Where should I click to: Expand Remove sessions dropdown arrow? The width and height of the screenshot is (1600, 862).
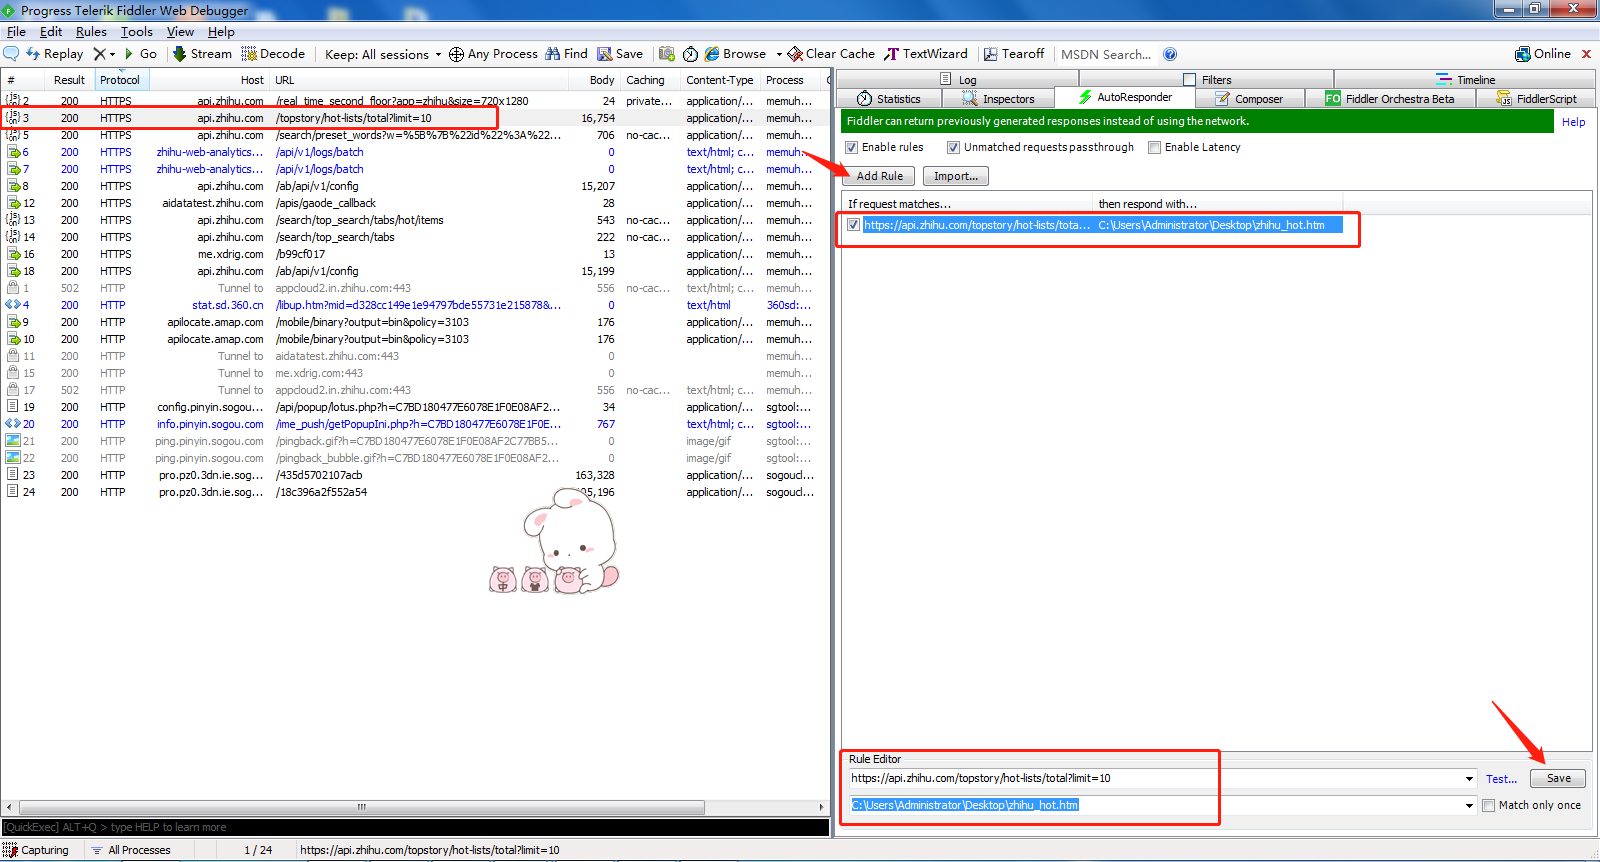(x=112, y=54)
